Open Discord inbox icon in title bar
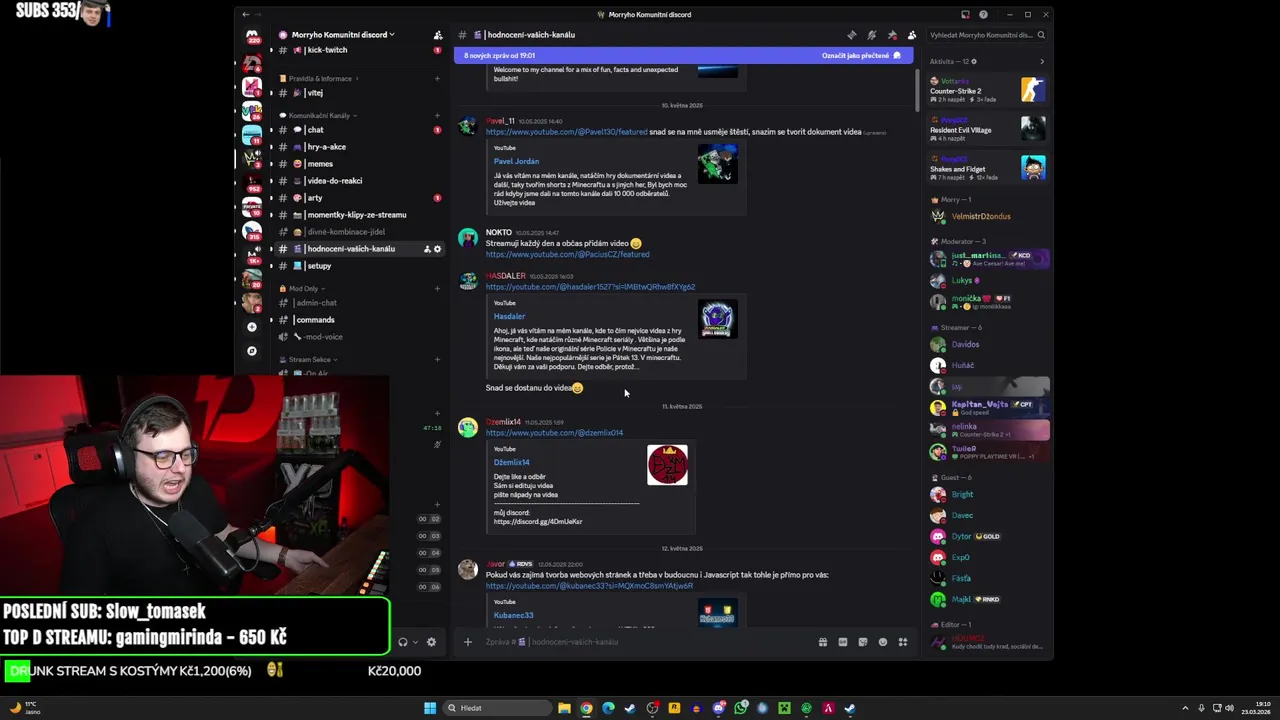Image resolution: width=1280 pixels, height=720 pixels. click(965, 15)
